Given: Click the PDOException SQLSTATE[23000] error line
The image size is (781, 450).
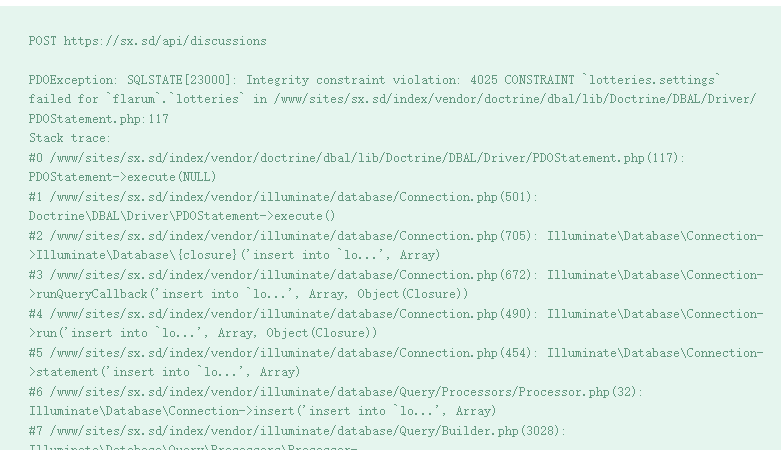Looking at the screenshot, I should coord(375,80).
